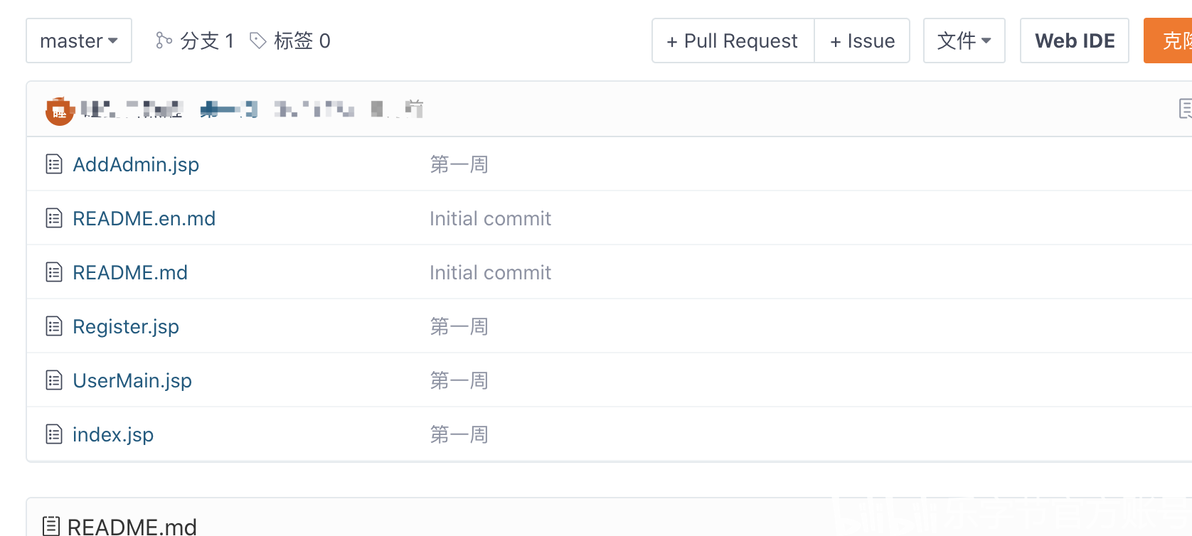This screenshot has width=1192, height=536.
Task: Click the file icon beside index.jsp
Action: coord(54,434)
